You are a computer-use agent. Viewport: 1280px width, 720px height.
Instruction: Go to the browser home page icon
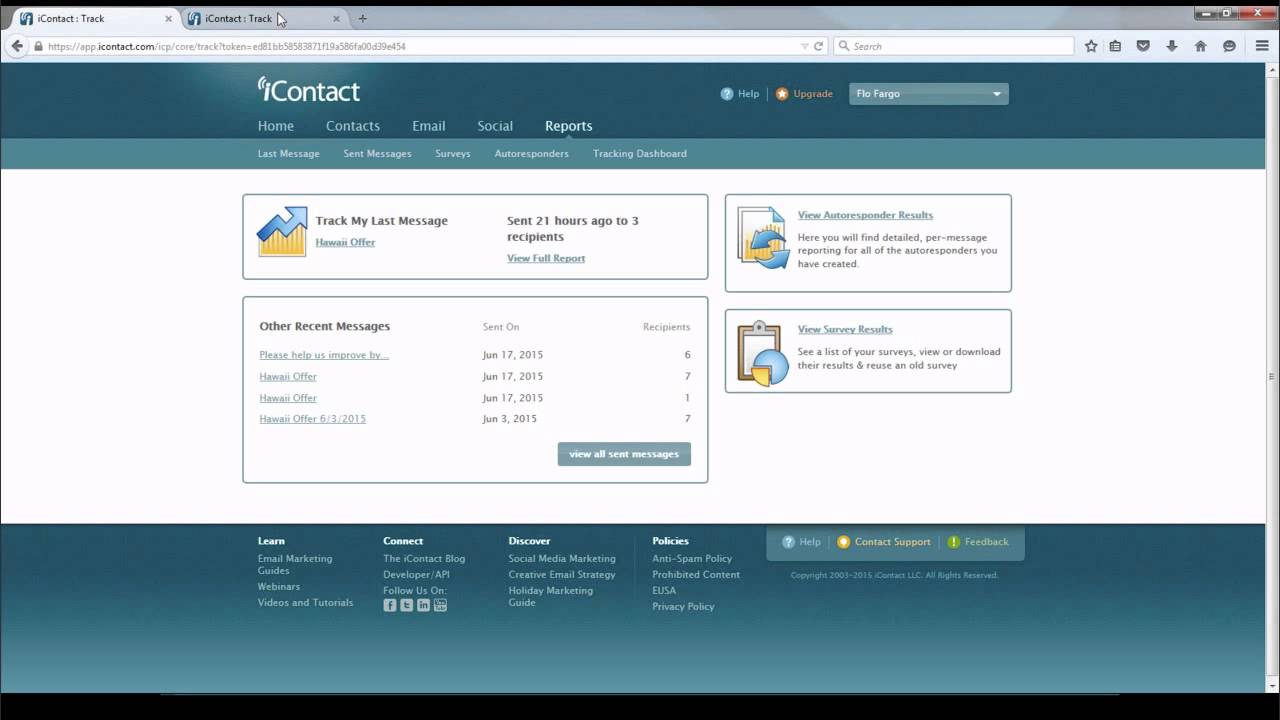1200,46
